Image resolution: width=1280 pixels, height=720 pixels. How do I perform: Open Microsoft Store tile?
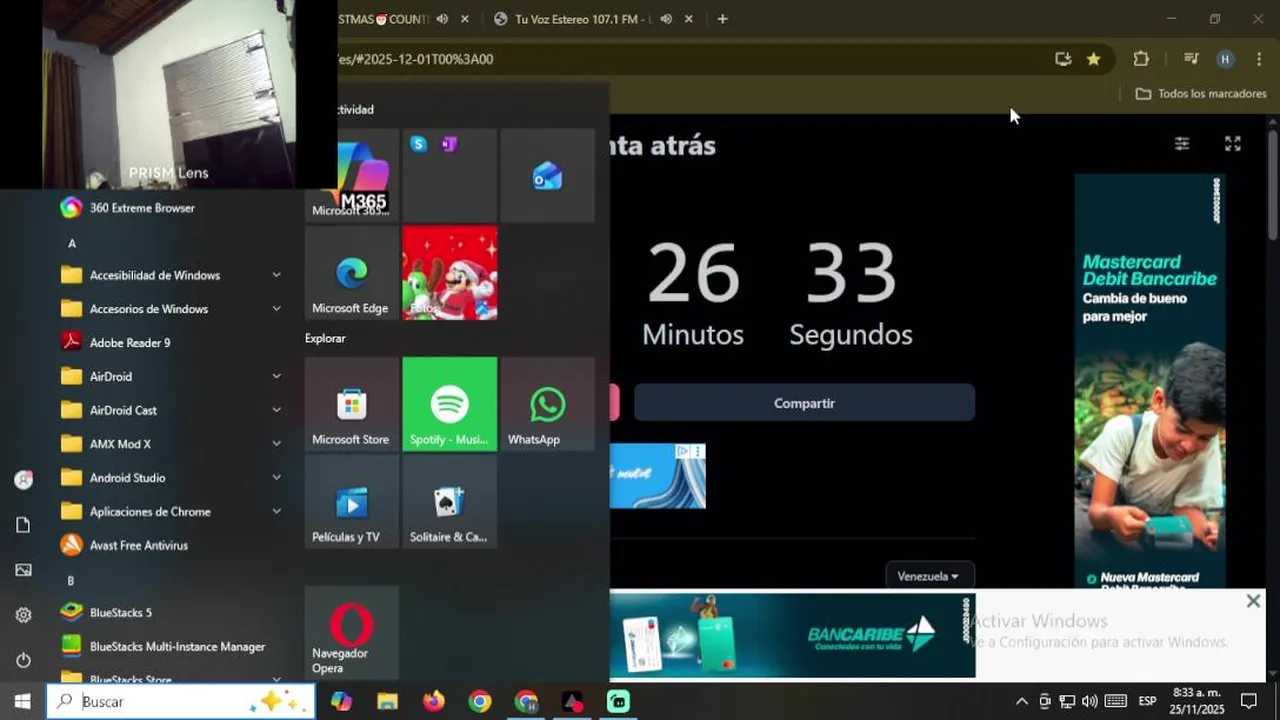(x=351, y=404)
